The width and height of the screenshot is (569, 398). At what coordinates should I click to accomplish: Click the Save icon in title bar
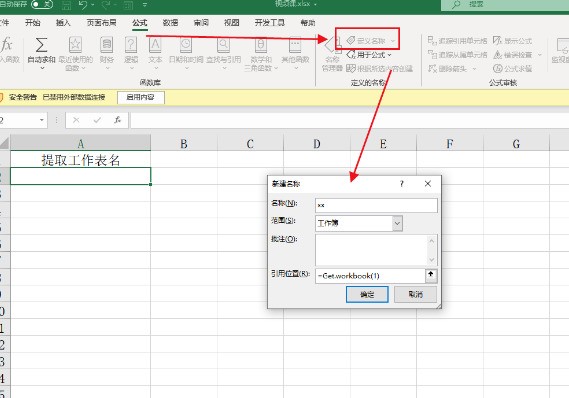point(66,5)
